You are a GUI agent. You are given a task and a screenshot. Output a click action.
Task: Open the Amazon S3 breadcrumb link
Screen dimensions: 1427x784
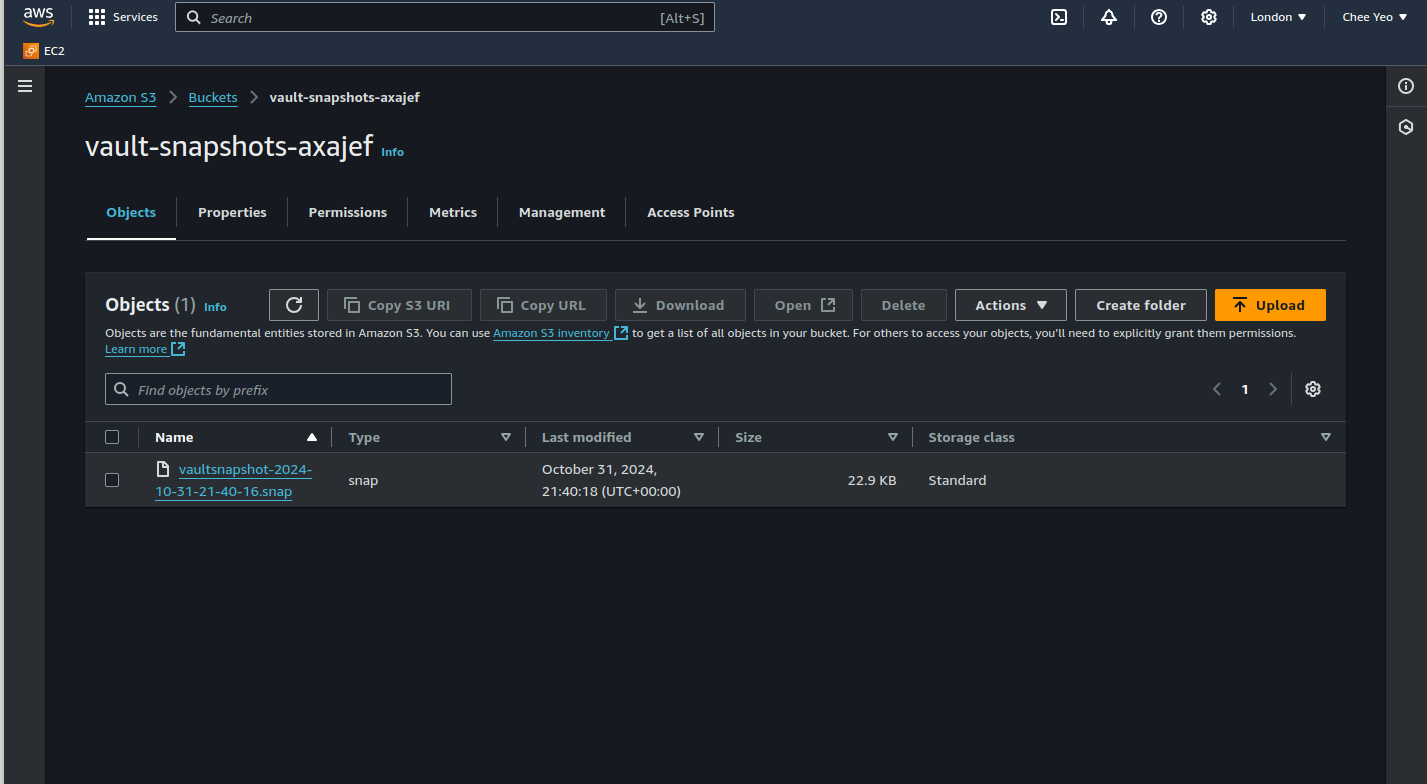point(121,97)
